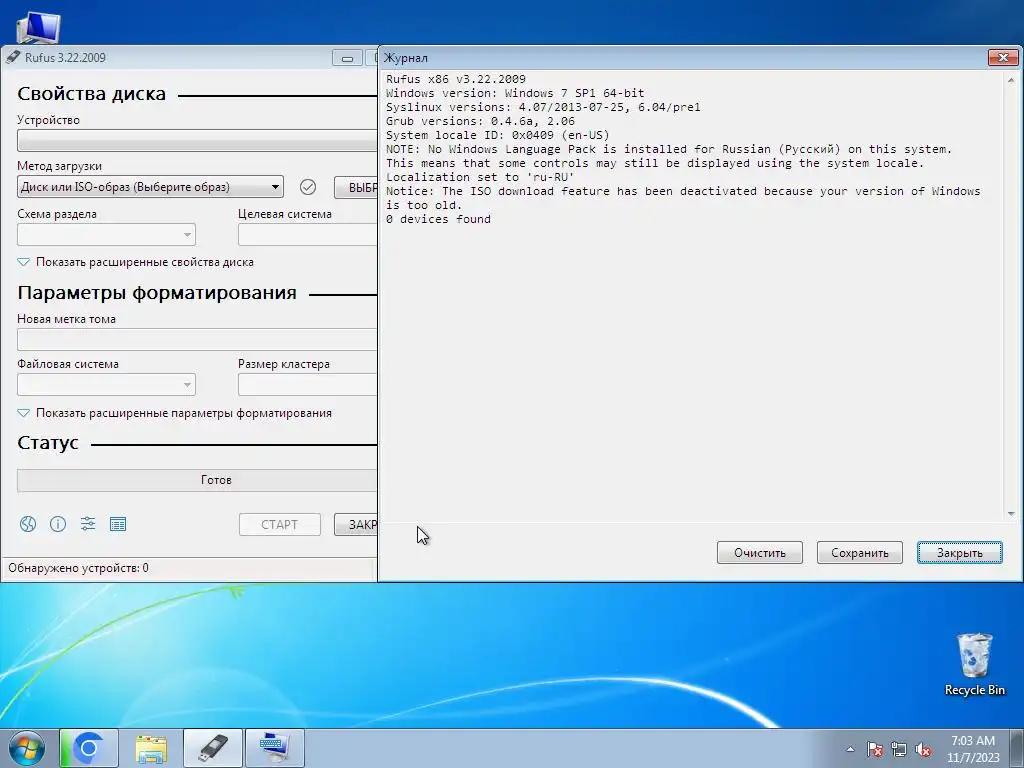Click the 'Localization set to ru-RU' line
Image resolution: width=1024 pixels, height=768 pixels.
coord(480,177)
